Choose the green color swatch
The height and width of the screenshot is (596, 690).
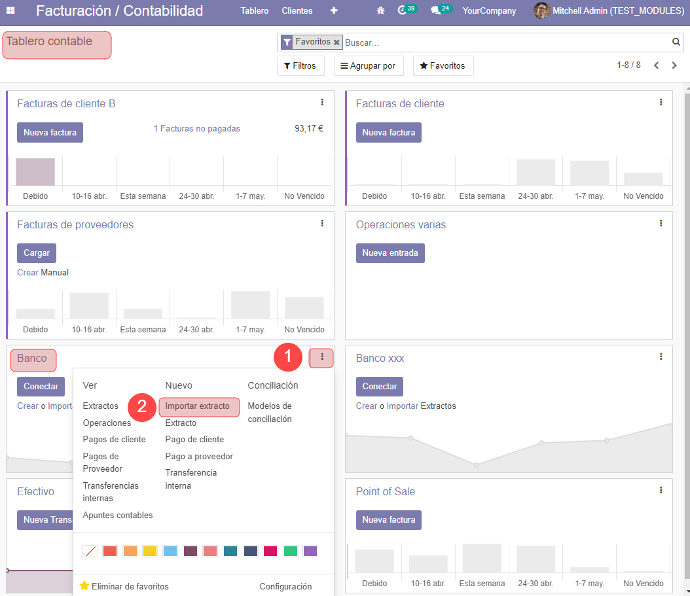tap(290, 551)
